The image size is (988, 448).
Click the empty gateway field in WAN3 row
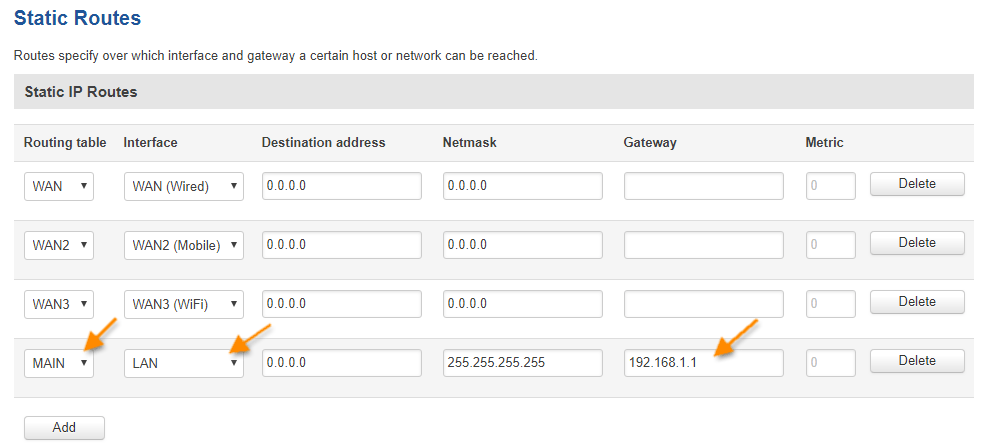tap(703, 304)
